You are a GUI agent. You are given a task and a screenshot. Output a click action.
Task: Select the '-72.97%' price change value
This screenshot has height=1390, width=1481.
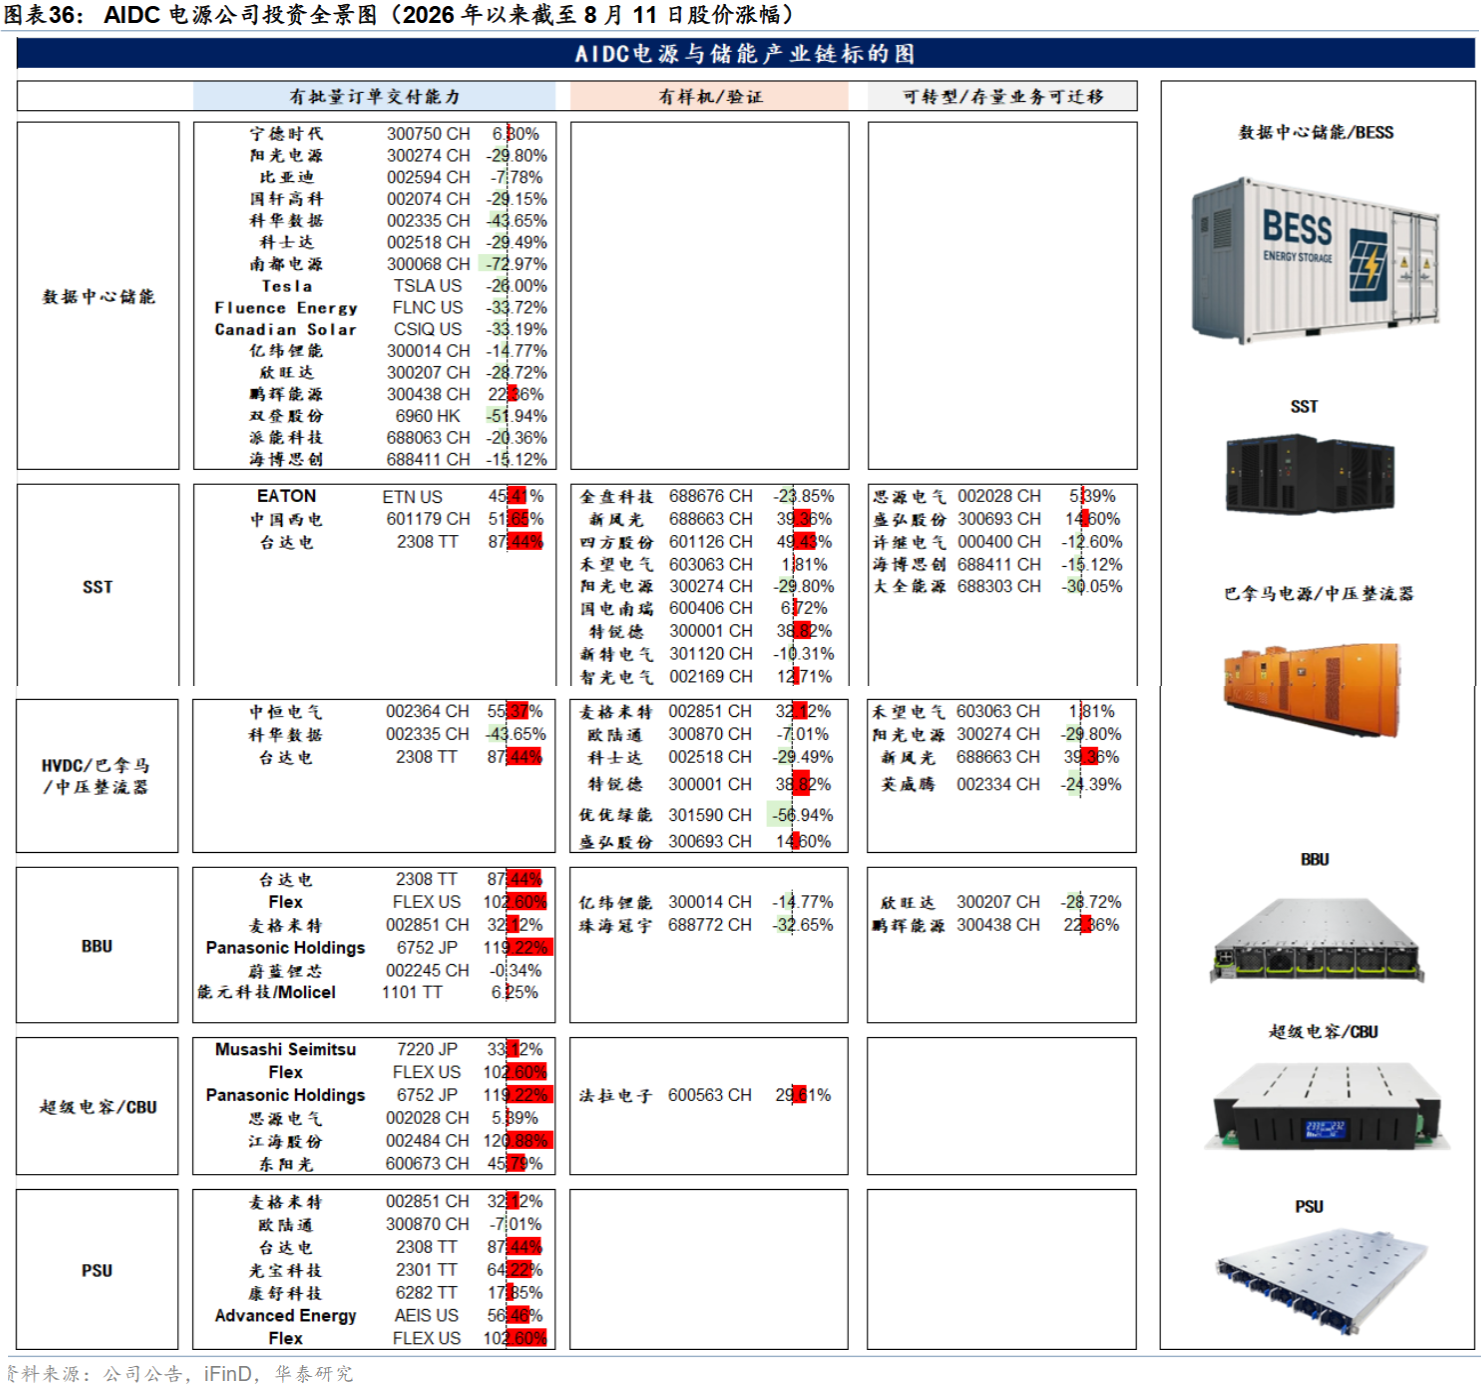click(516, 264)
